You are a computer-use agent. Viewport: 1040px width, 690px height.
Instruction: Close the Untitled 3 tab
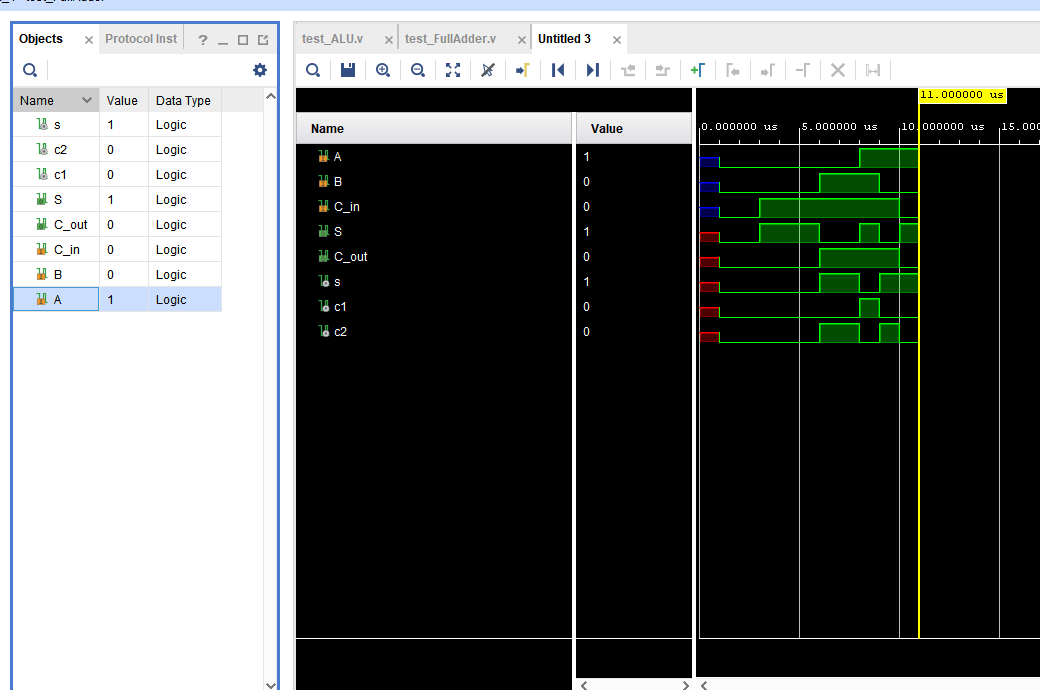[x=617, y=40]
